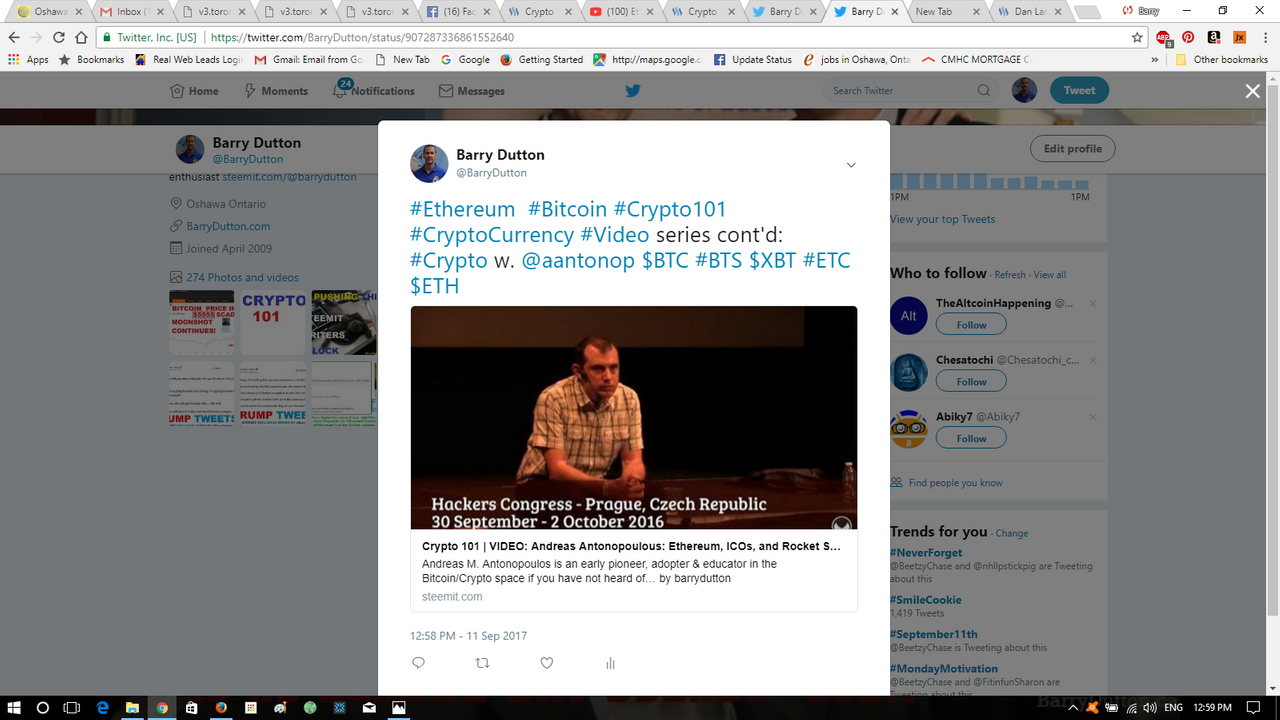Like the tweet with the heart icon

(x=547, y=663)
